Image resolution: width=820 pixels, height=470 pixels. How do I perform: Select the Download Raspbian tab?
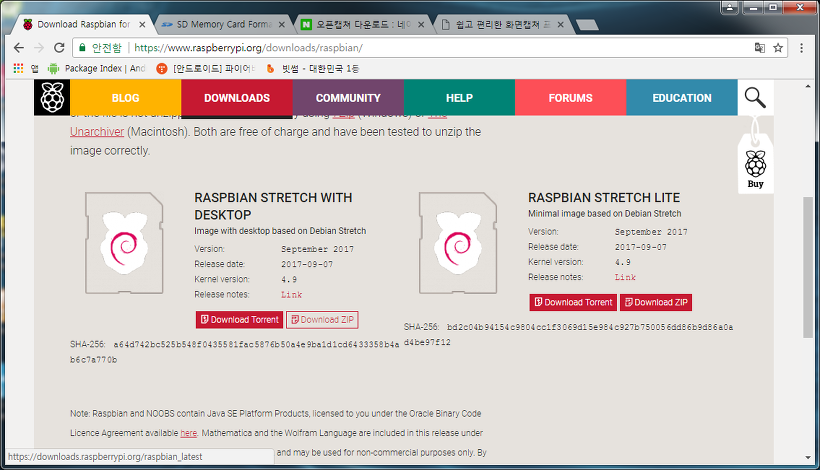pos(84,25)
